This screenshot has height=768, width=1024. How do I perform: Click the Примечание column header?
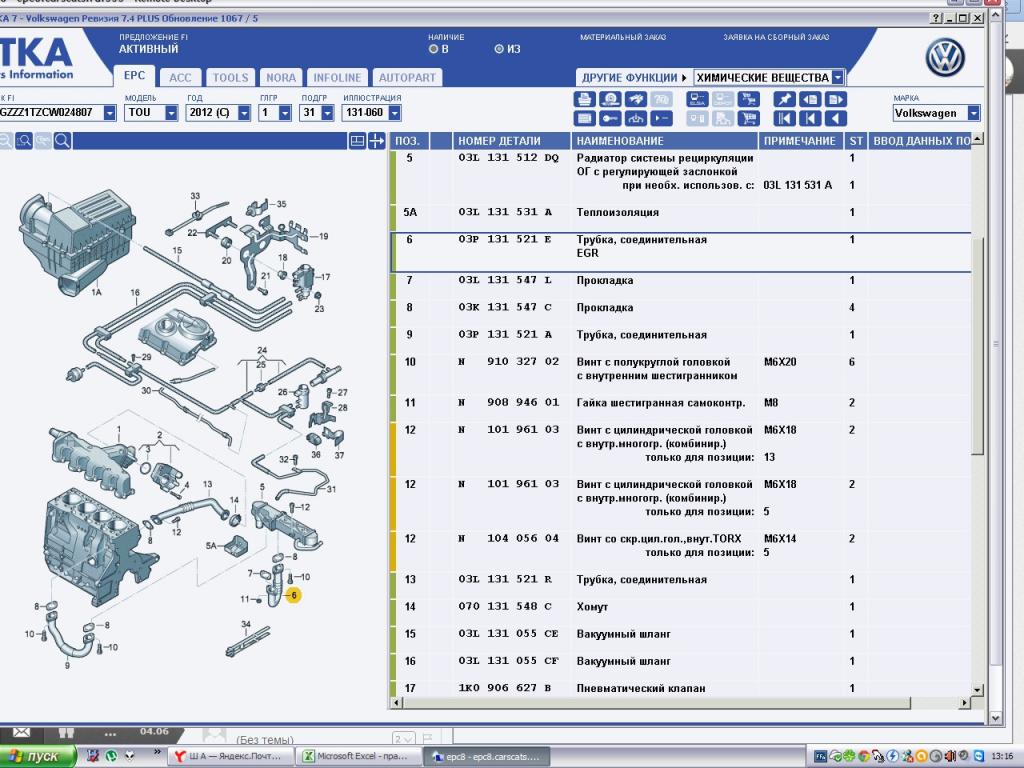800,140
